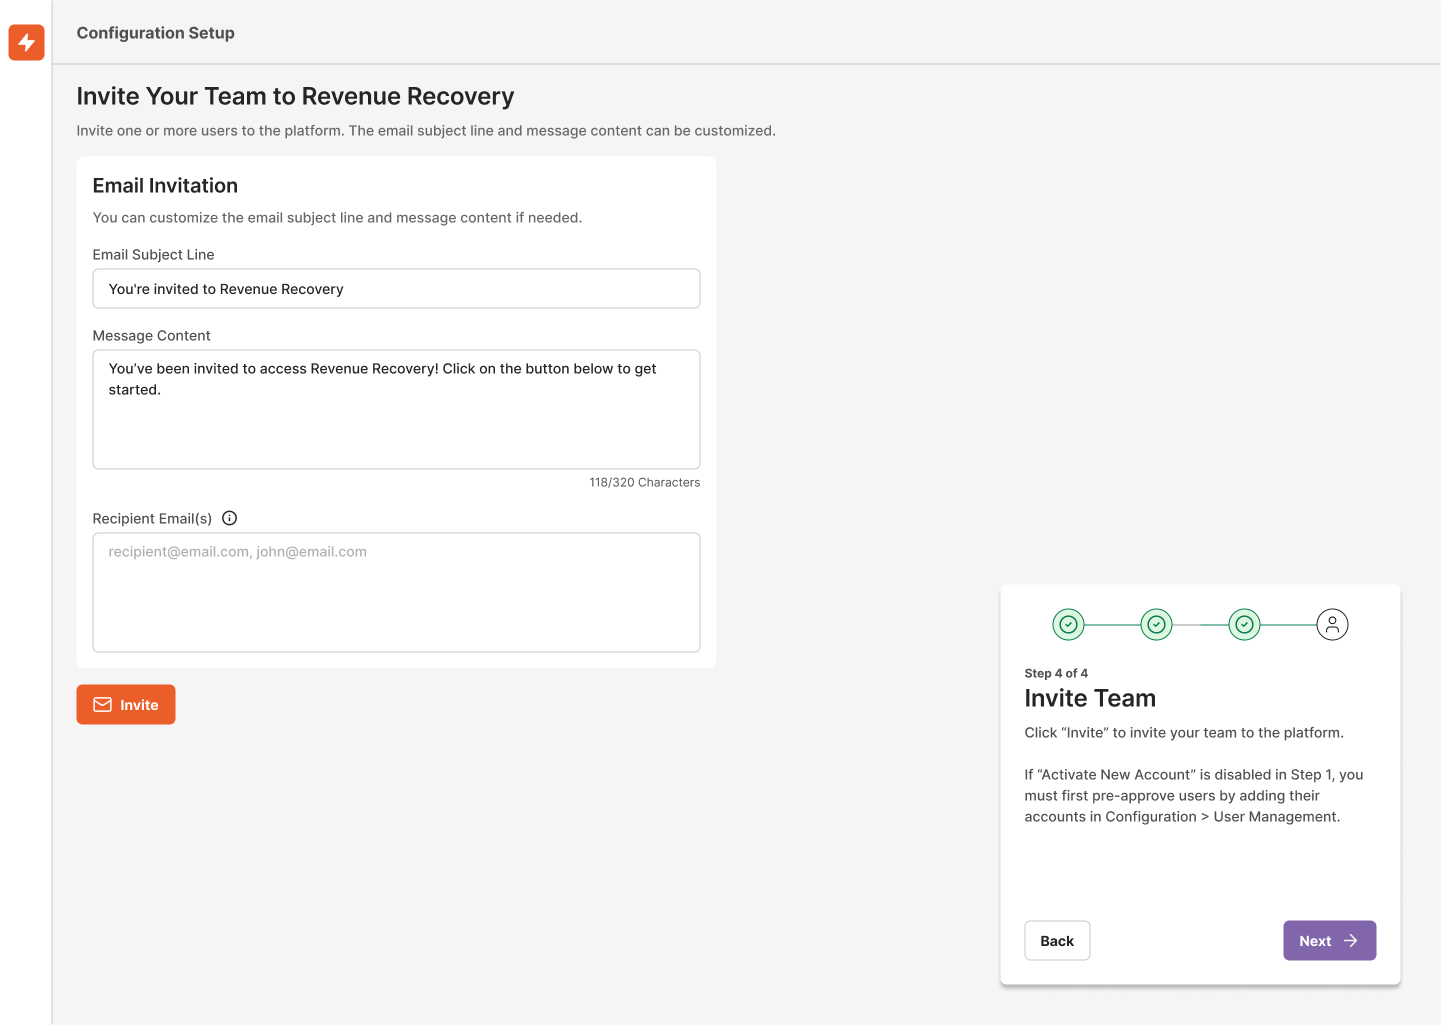Click the 118/320 Characters counter
1441x1025 pixels.
[x=645, y=482]
